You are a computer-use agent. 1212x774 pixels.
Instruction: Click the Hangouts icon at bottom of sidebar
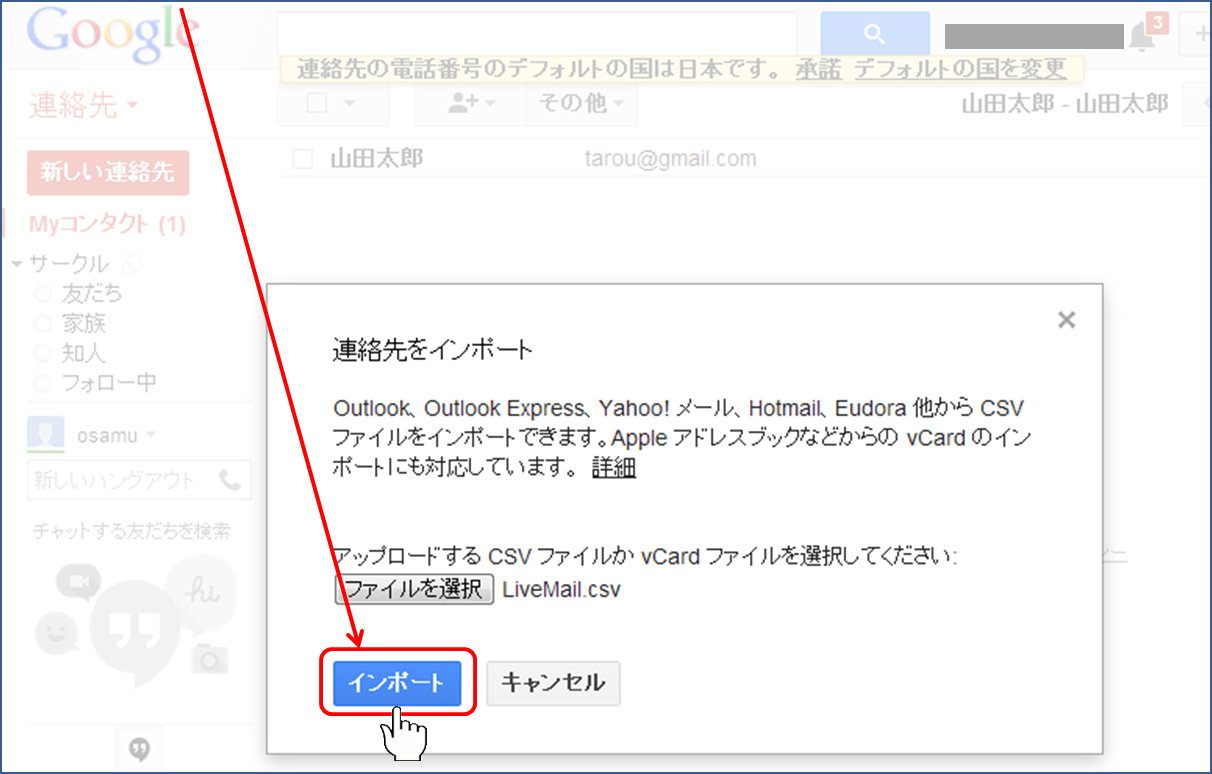(141, 748)
